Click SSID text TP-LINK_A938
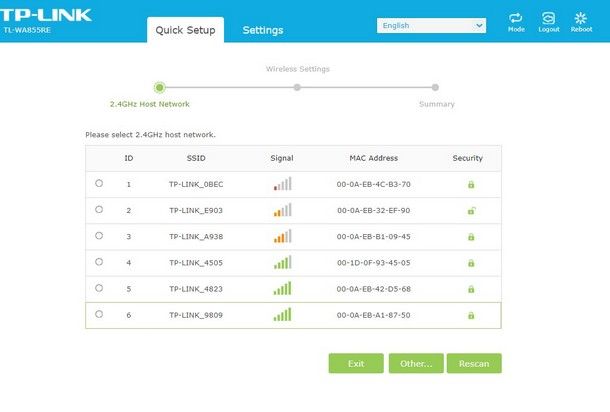 coord(196,237)
